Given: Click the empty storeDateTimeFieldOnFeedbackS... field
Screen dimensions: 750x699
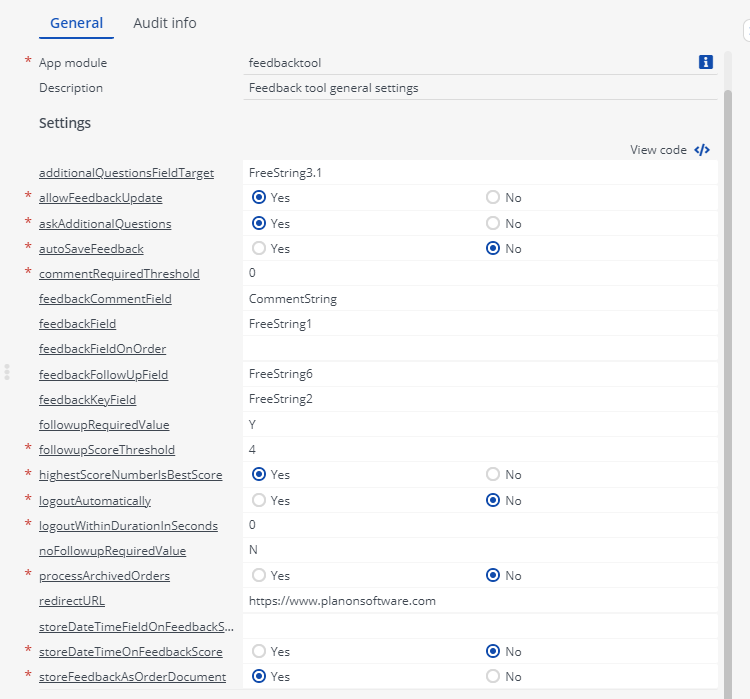Looking at the screenshot, I should click(x=480, y=626).
